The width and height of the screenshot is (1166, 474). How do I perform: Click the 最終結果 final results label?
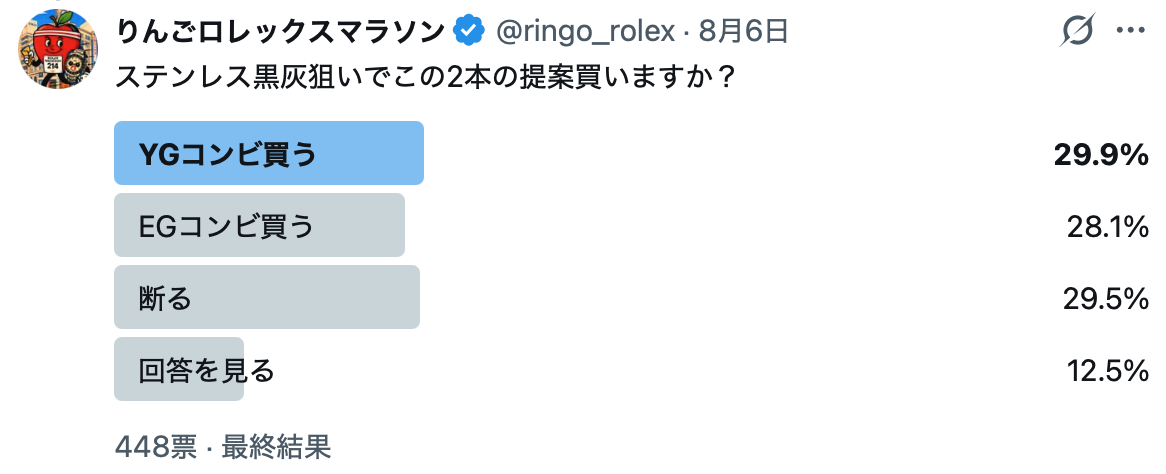(x=276, y=447)
